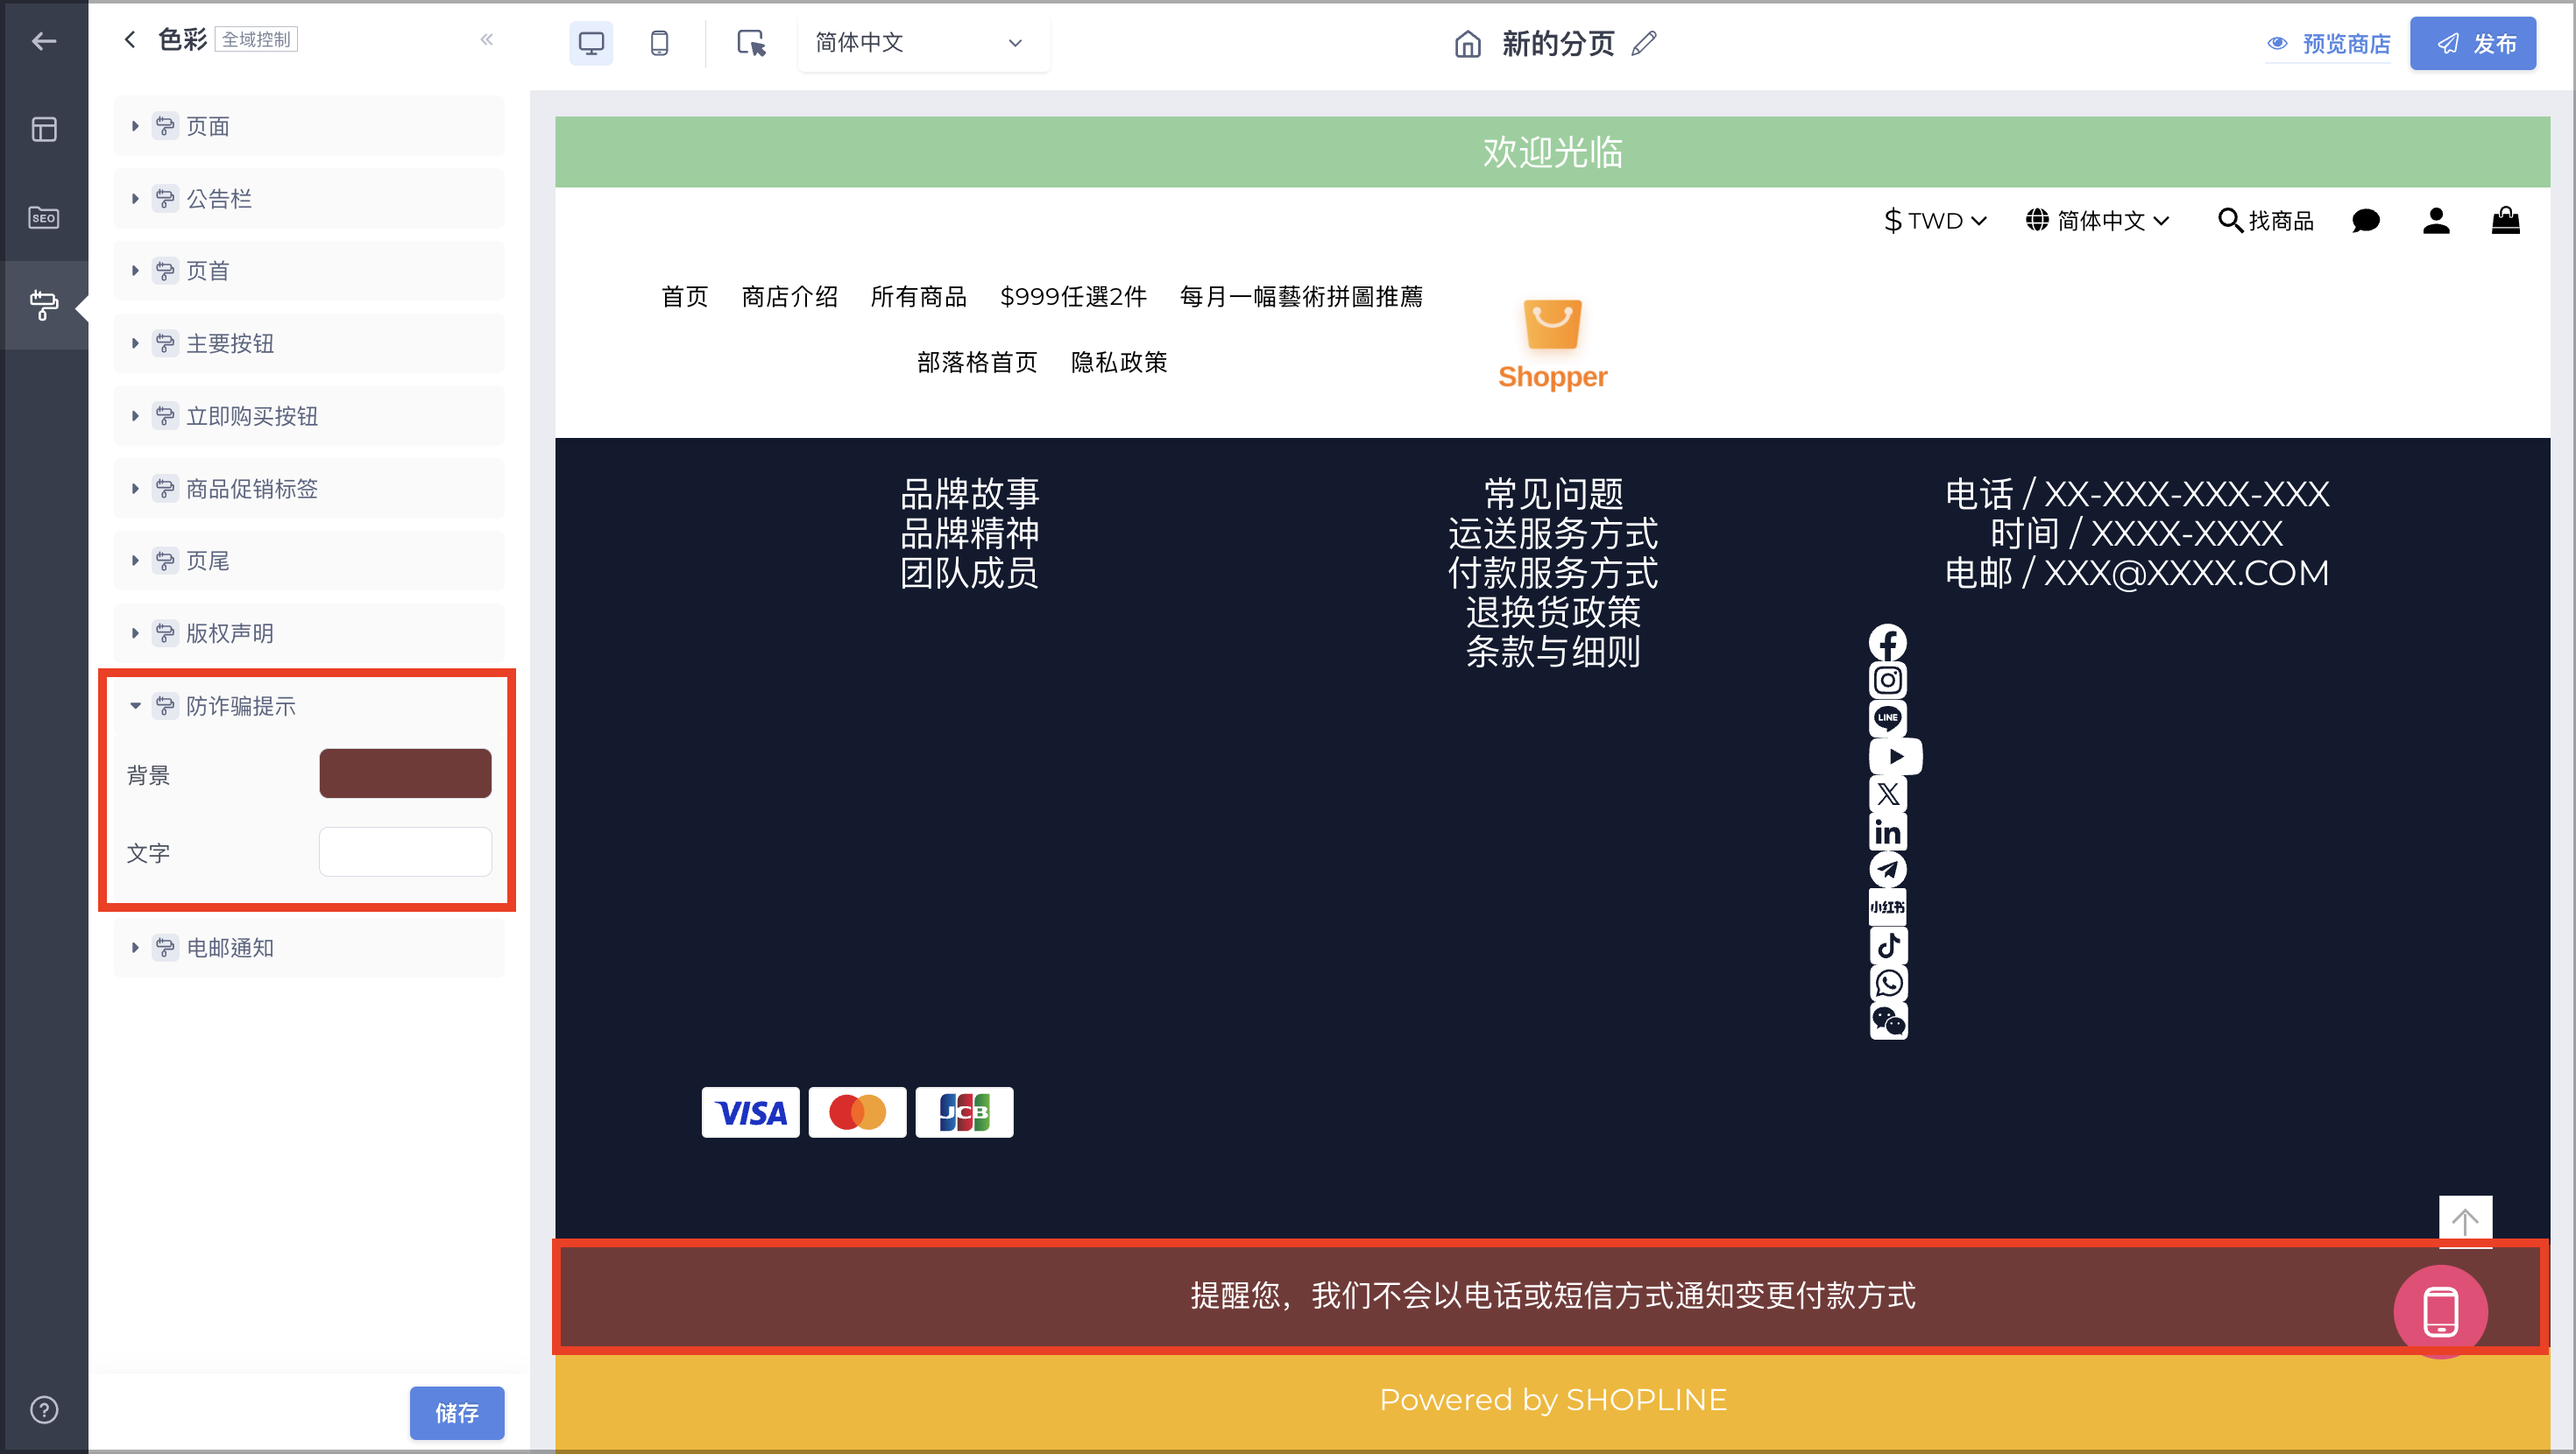Collapse the side panel with double chevron

click(x=487, y=39)
